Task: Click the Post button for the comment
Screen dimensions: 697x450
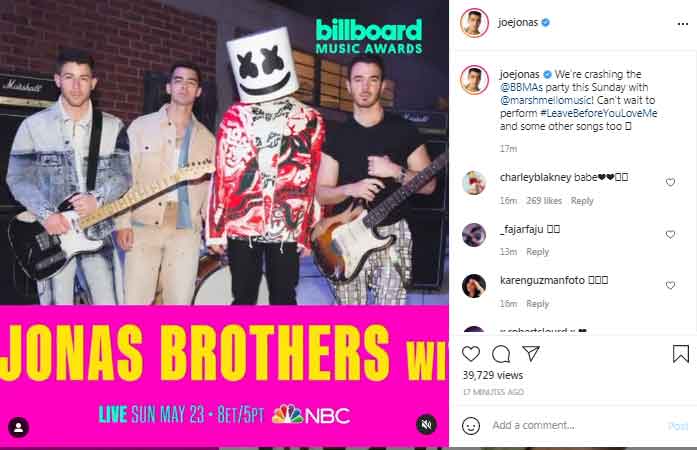Action: click(x=678, y=426)
